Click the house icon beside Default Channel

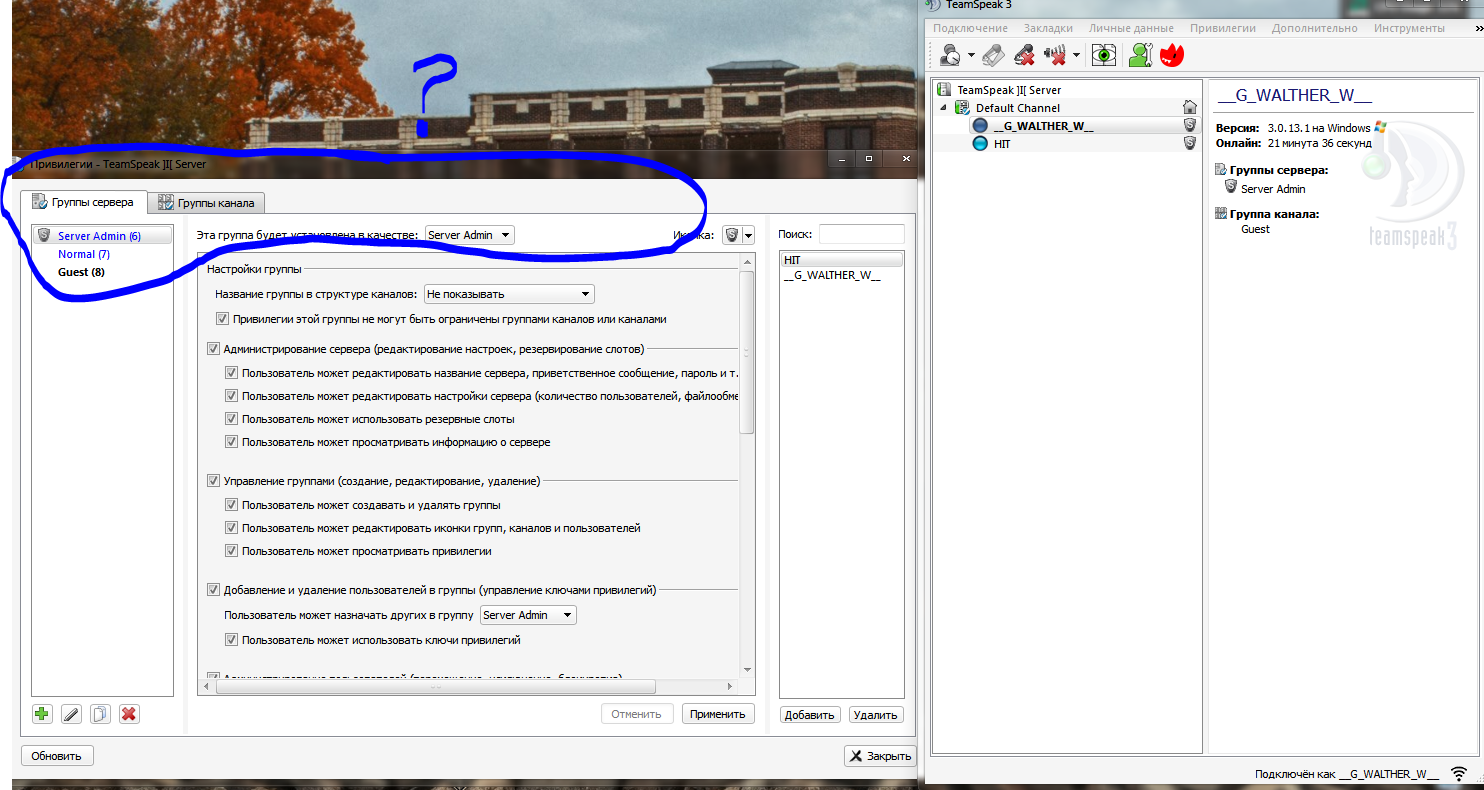coord(1189,107)
